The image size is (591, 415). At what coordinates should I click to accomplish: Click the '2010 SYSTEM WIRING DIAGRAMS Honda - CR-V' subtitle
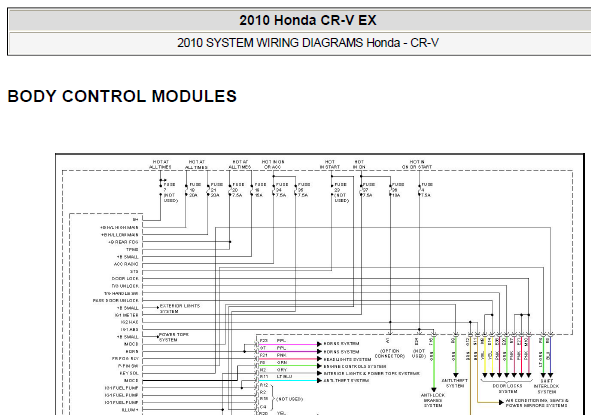point(308,43)
